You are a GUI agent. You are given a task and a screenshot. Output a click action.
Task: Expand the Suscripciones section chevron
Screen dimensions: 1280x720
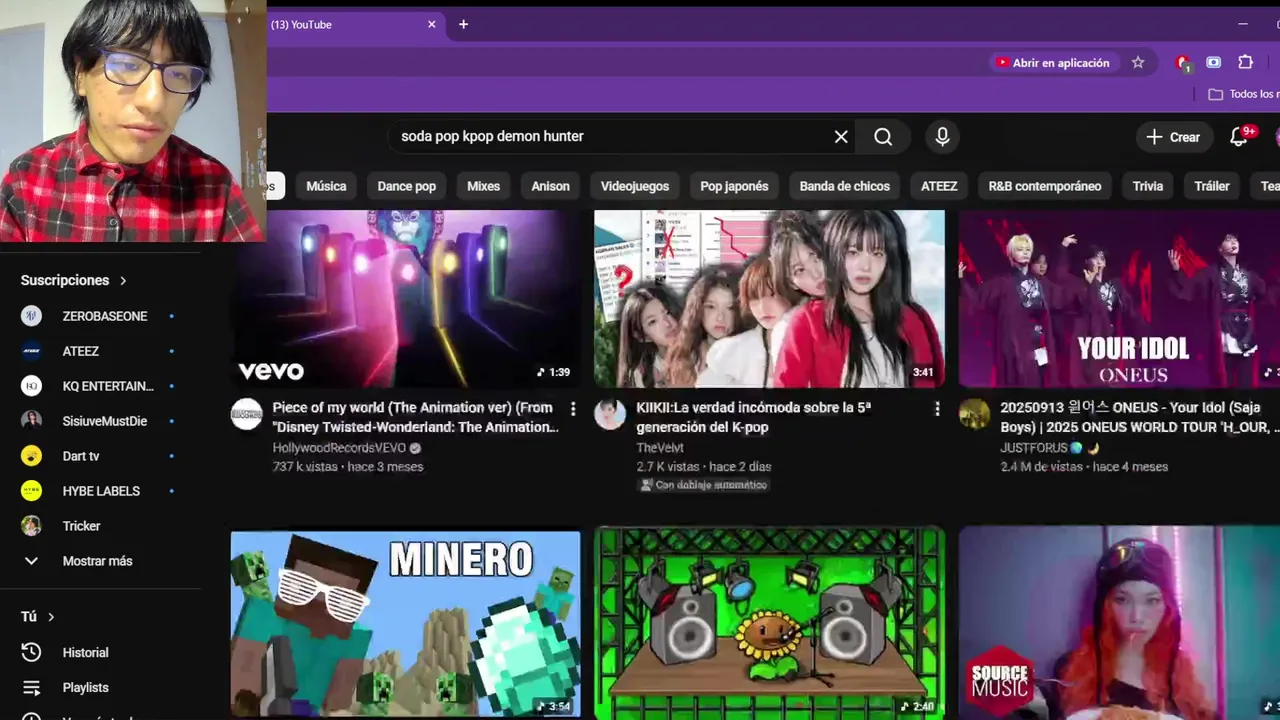123,281
